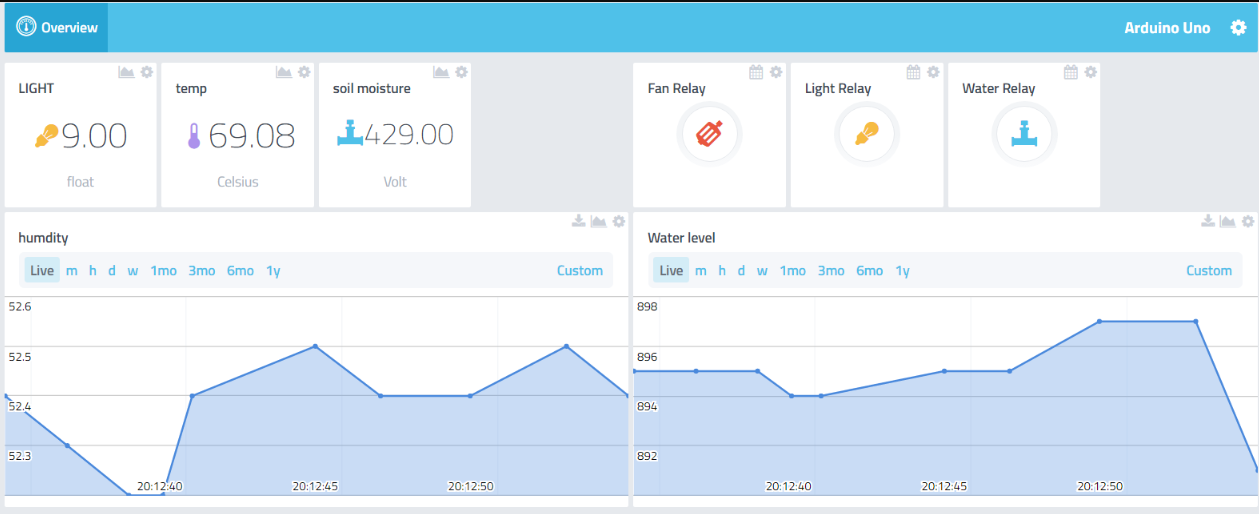
Task: Click the 52.5 peak point on humidity graph
Action: [315, 347]
